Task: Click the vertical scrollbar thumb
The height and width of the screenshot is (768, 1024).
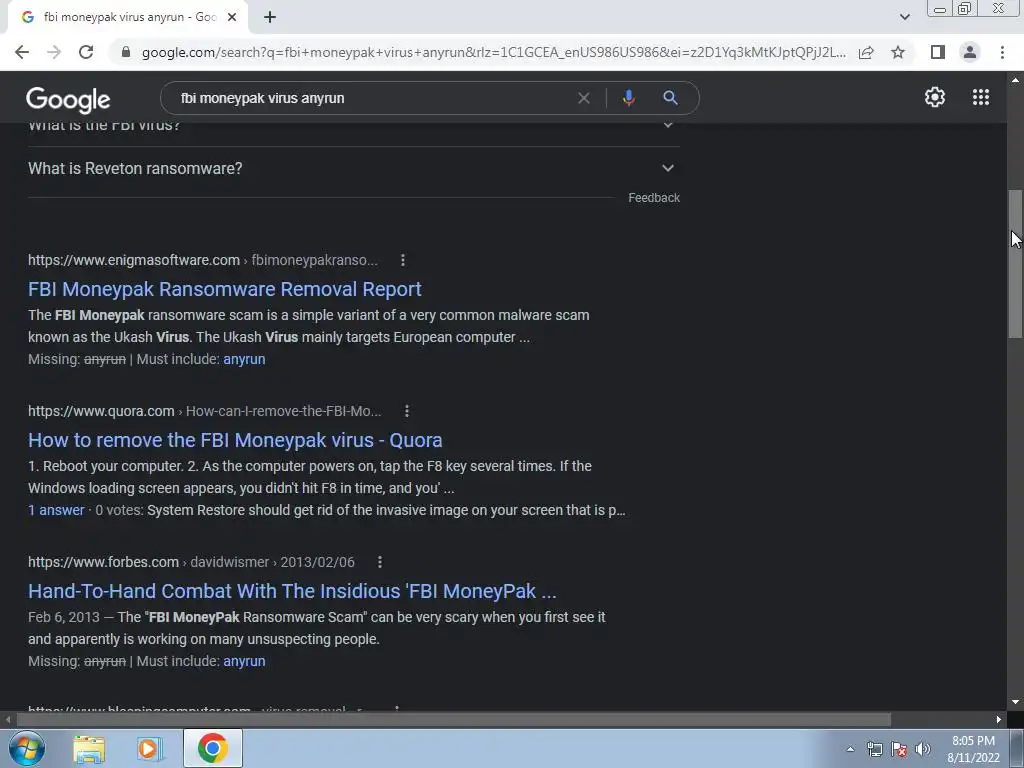Action: tap(1015, 264)
